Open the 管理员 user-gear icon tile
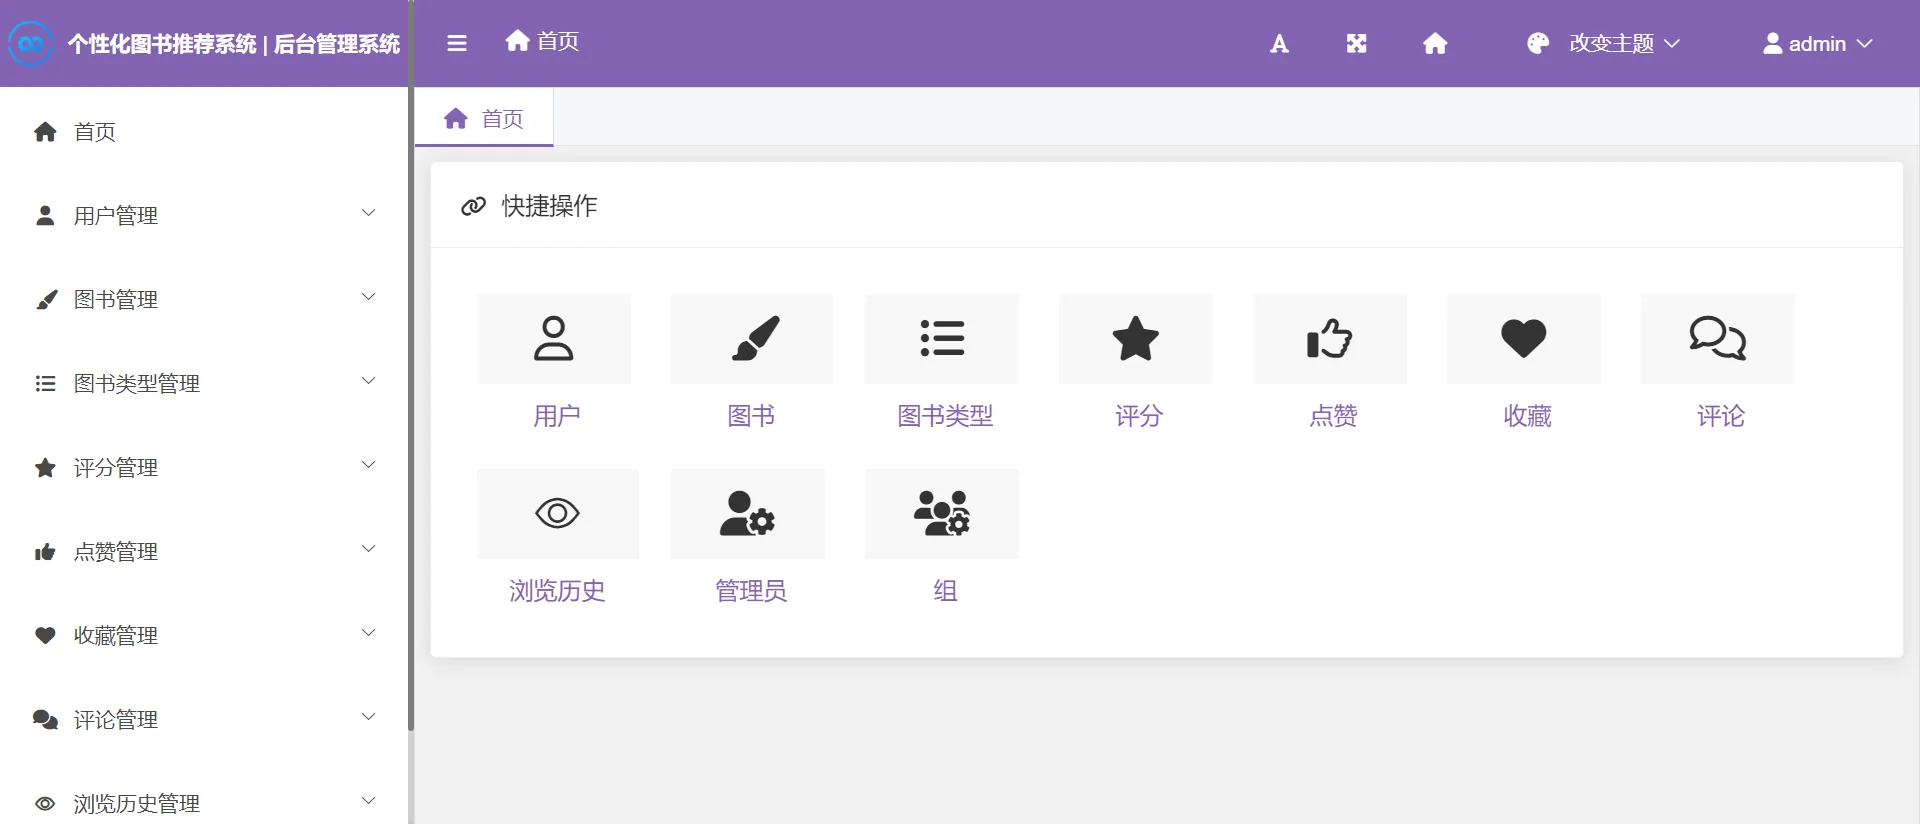The height and width of the screenshot is (824, 1920). click(x=748, y=513)
